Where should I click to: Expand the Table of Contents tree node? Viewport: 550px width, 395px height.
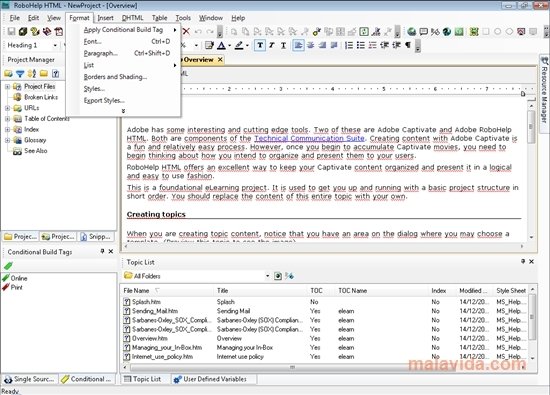pyautogui.click(x=7, y=119)
